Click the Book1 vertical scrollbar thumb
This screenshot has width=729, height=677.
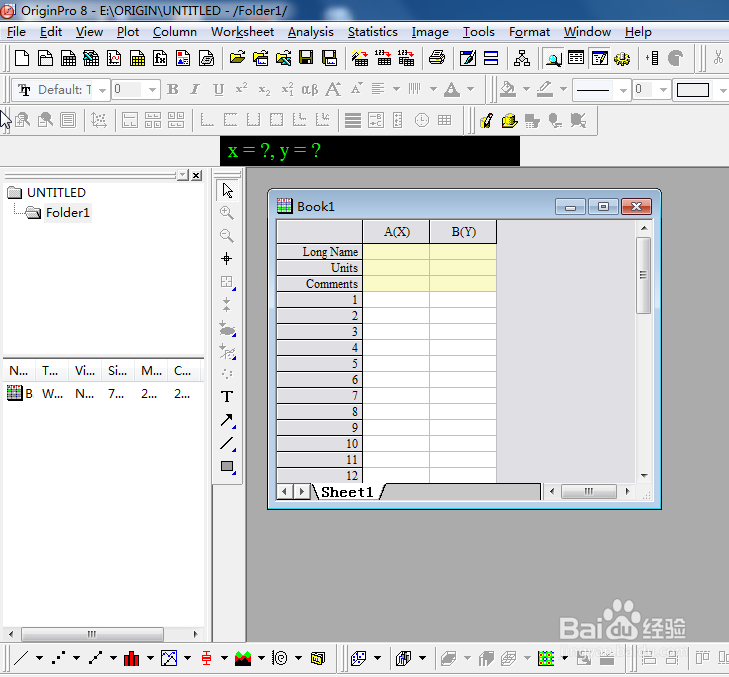click(x=643, y=275)
